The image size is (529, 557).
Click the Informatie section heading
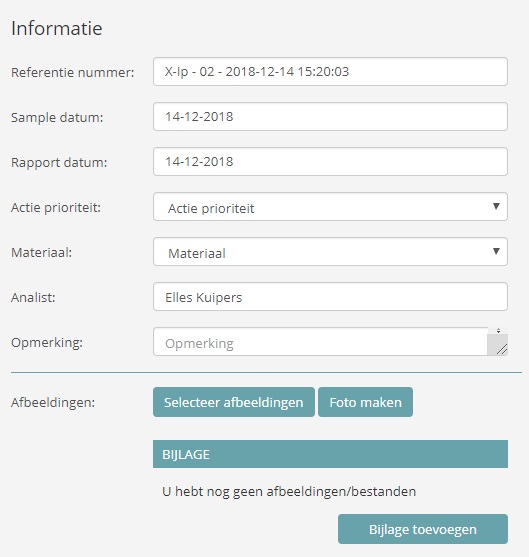click(57, 28)
